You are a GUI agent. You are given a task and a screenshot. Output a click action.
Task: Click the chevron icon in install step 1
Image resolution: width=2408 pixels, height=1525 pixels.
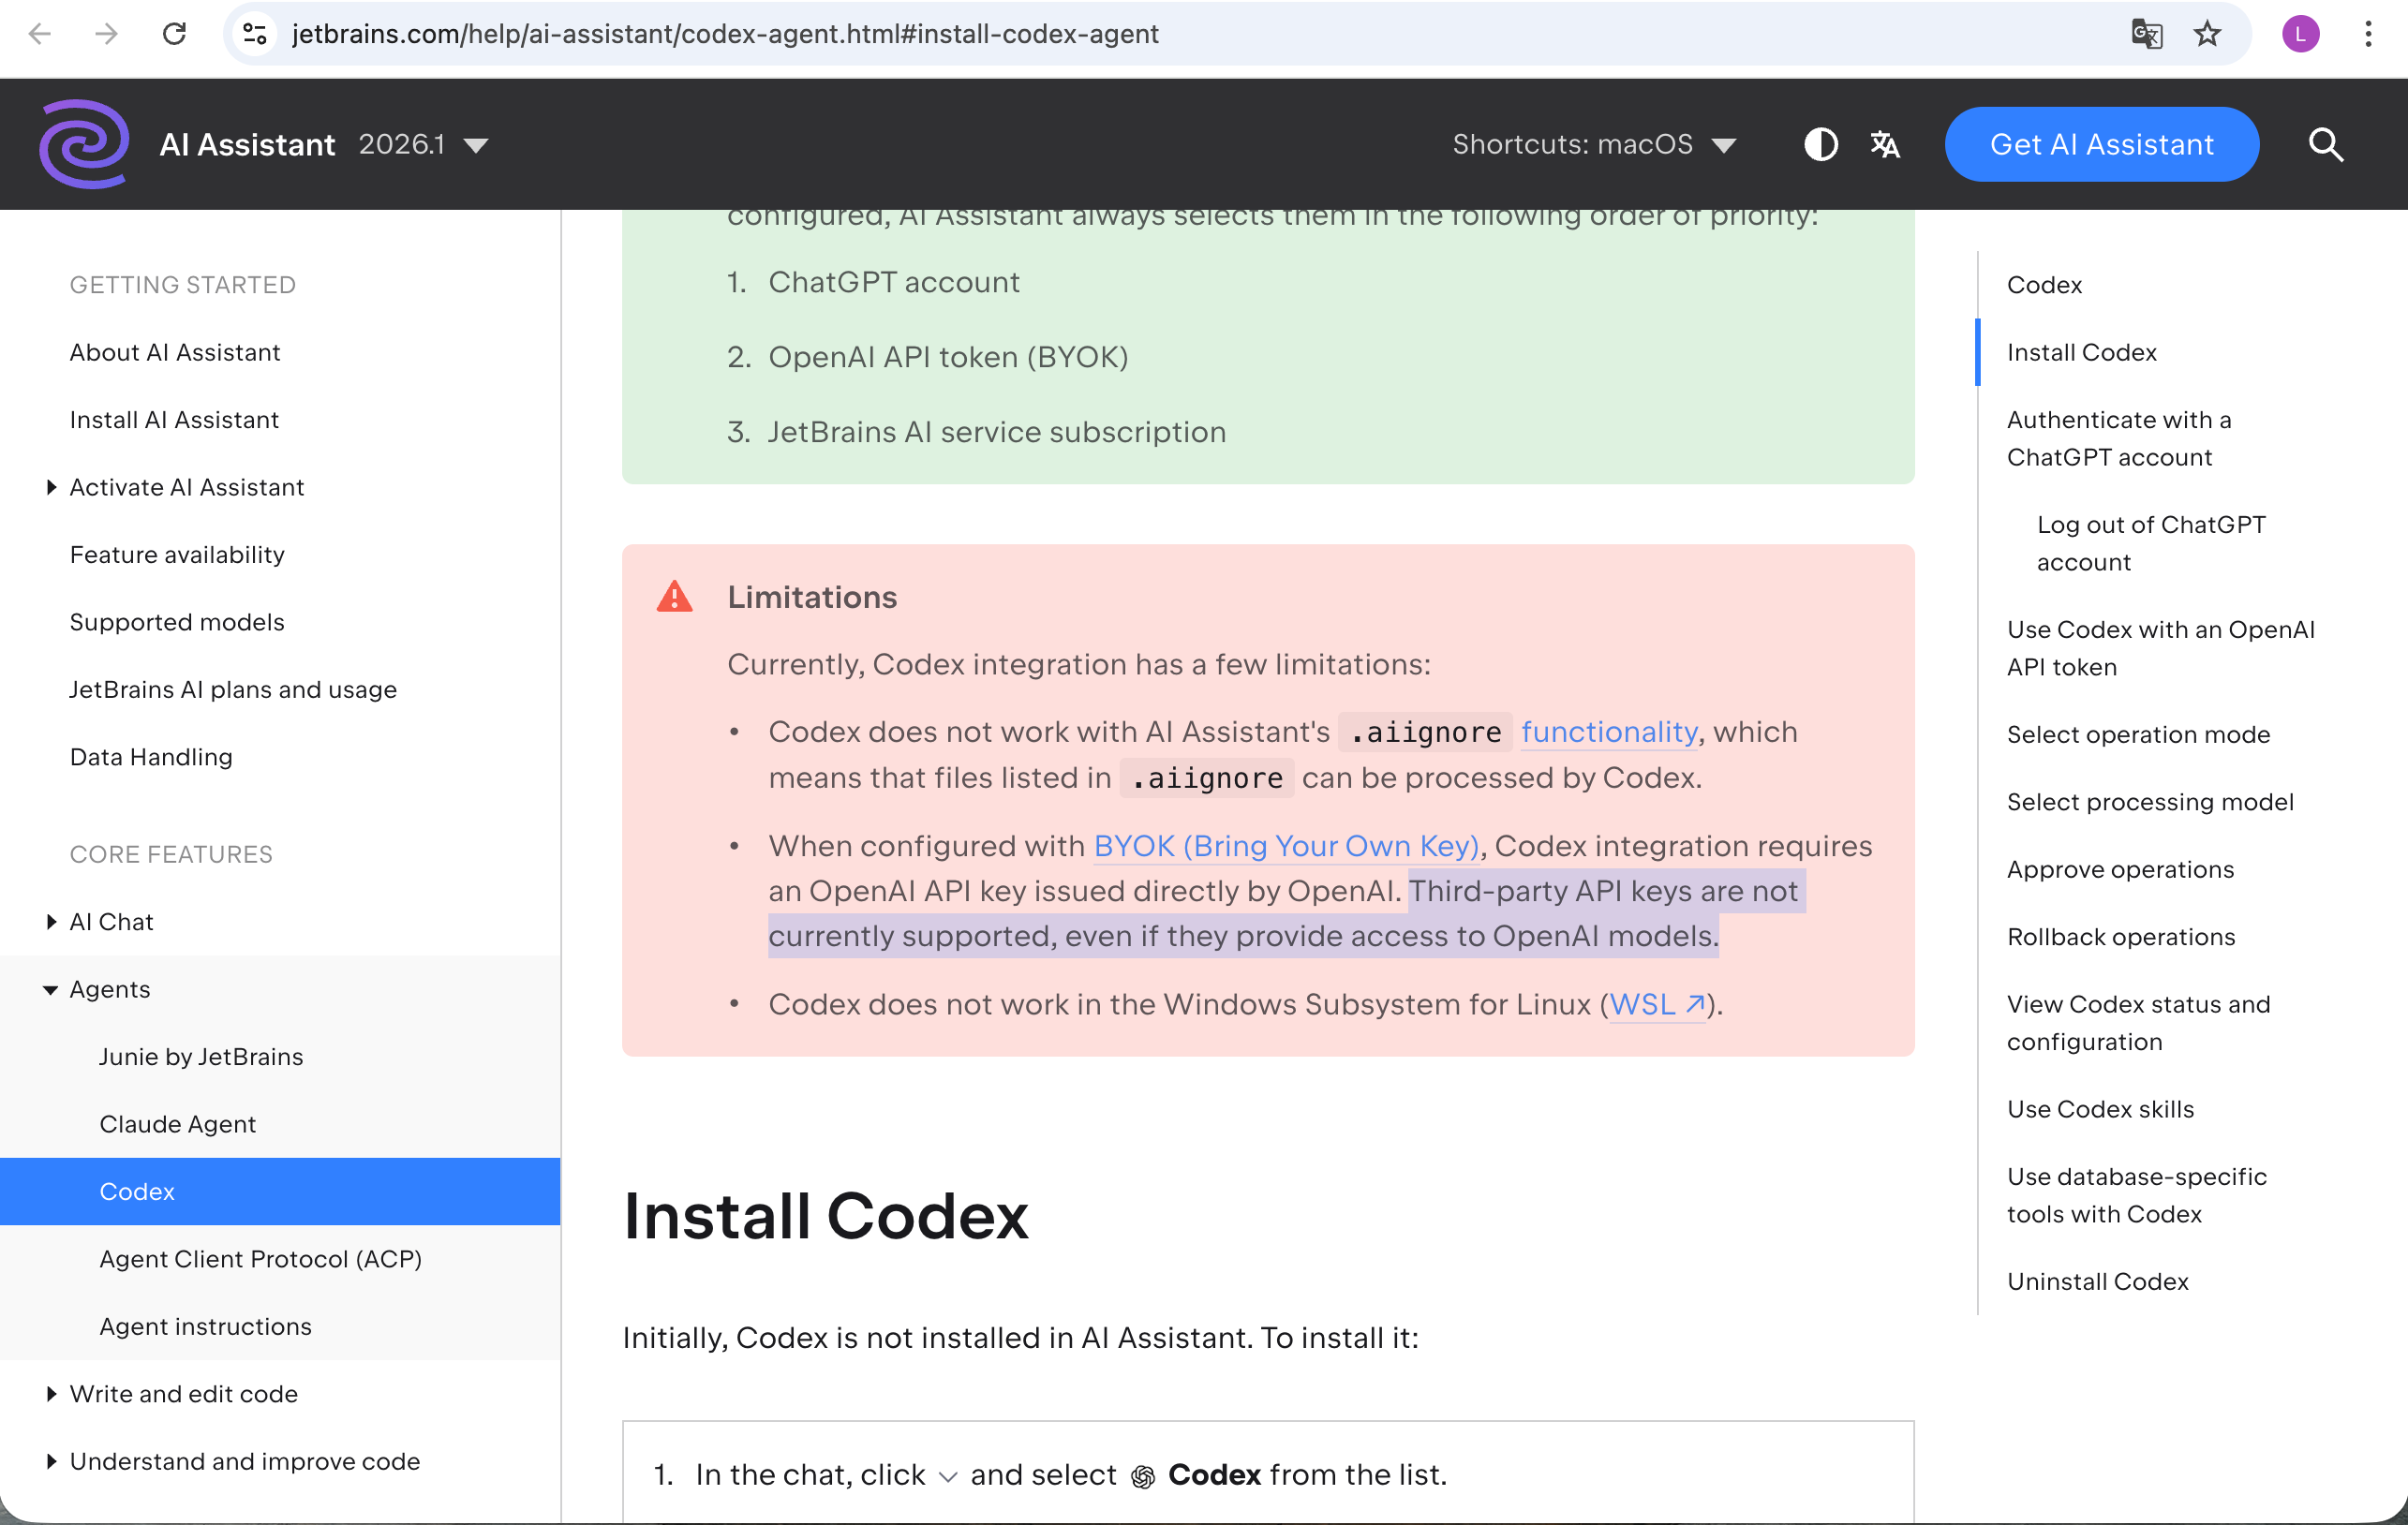[x=947, y=1477]
